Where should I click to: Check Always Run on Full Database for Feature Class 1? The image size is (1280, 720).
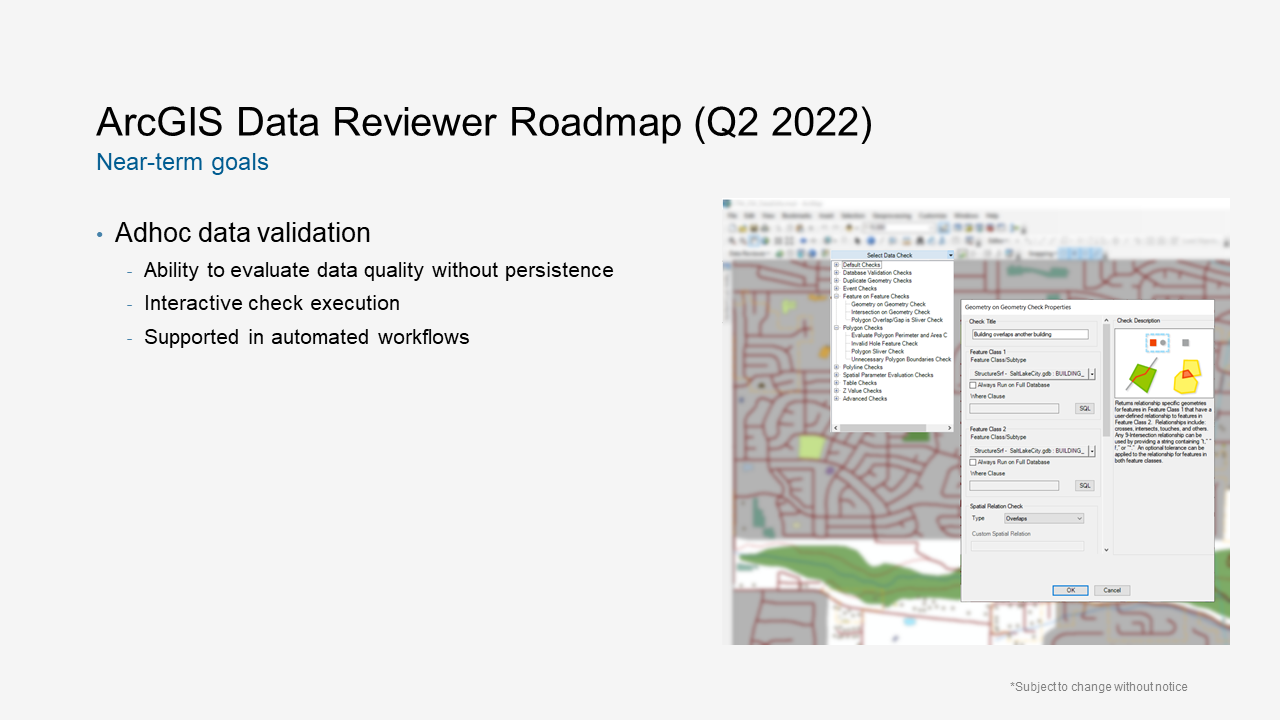[x=972, y=385]
